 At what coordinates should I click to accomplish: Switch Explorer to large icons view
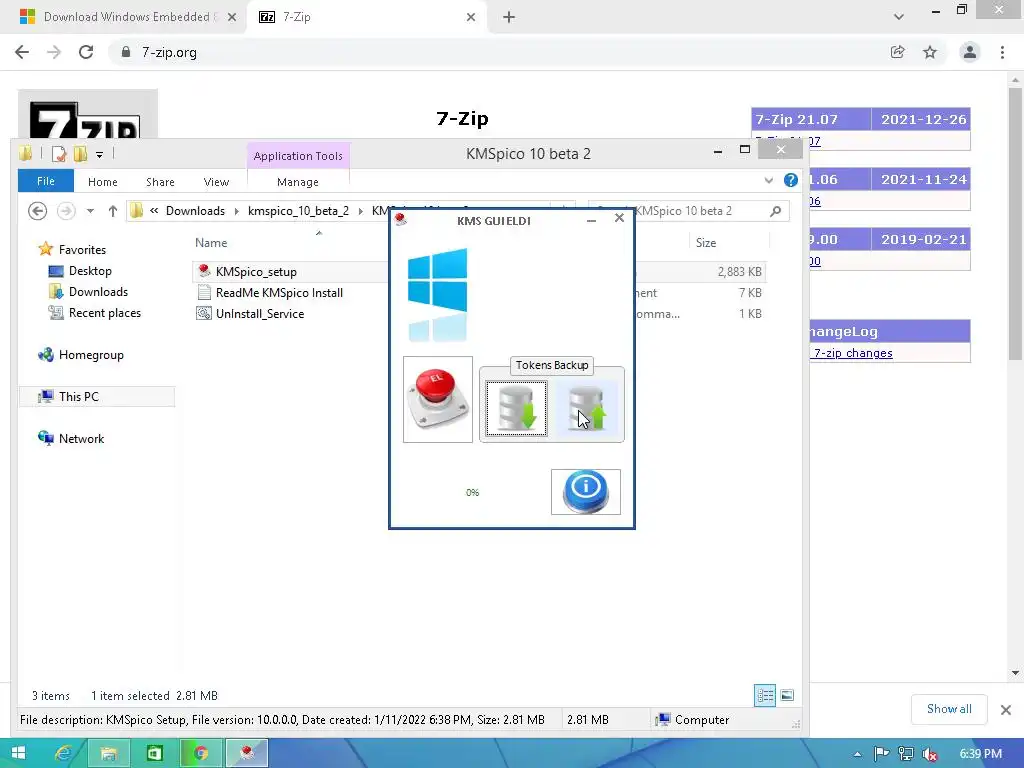pyautogui.click(x=787, y=696)
